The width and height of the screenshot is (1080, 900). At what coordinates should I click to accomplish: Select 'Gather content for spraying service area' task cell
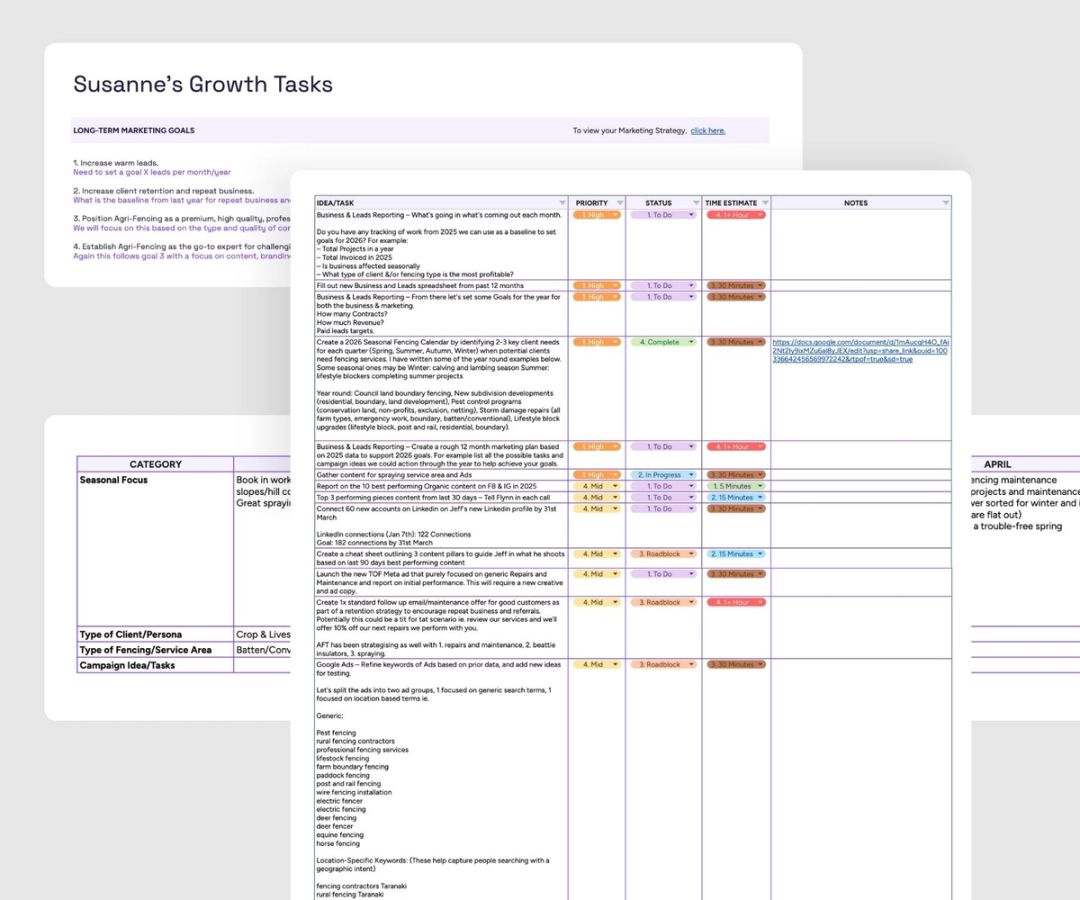pos(441,475)
